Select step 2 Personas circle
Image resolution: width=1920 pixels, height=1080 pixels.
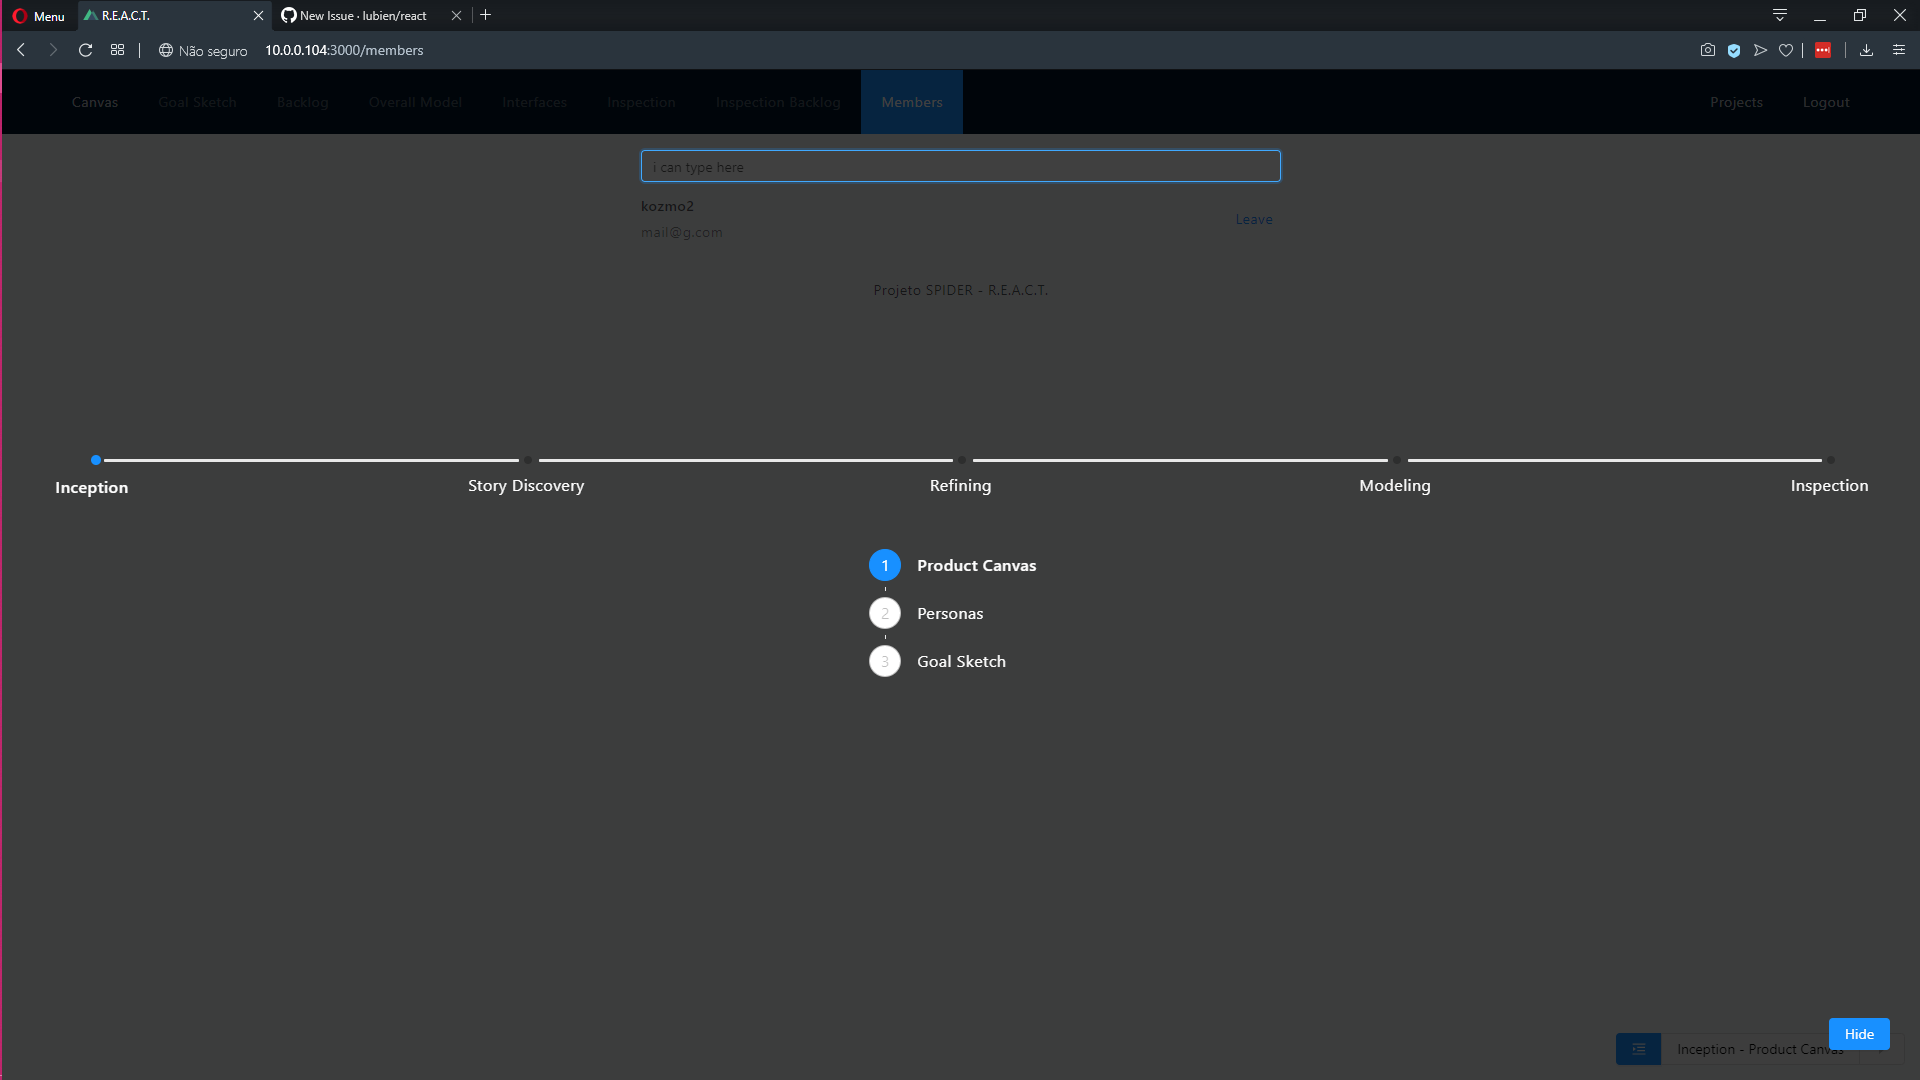[884, 614]
